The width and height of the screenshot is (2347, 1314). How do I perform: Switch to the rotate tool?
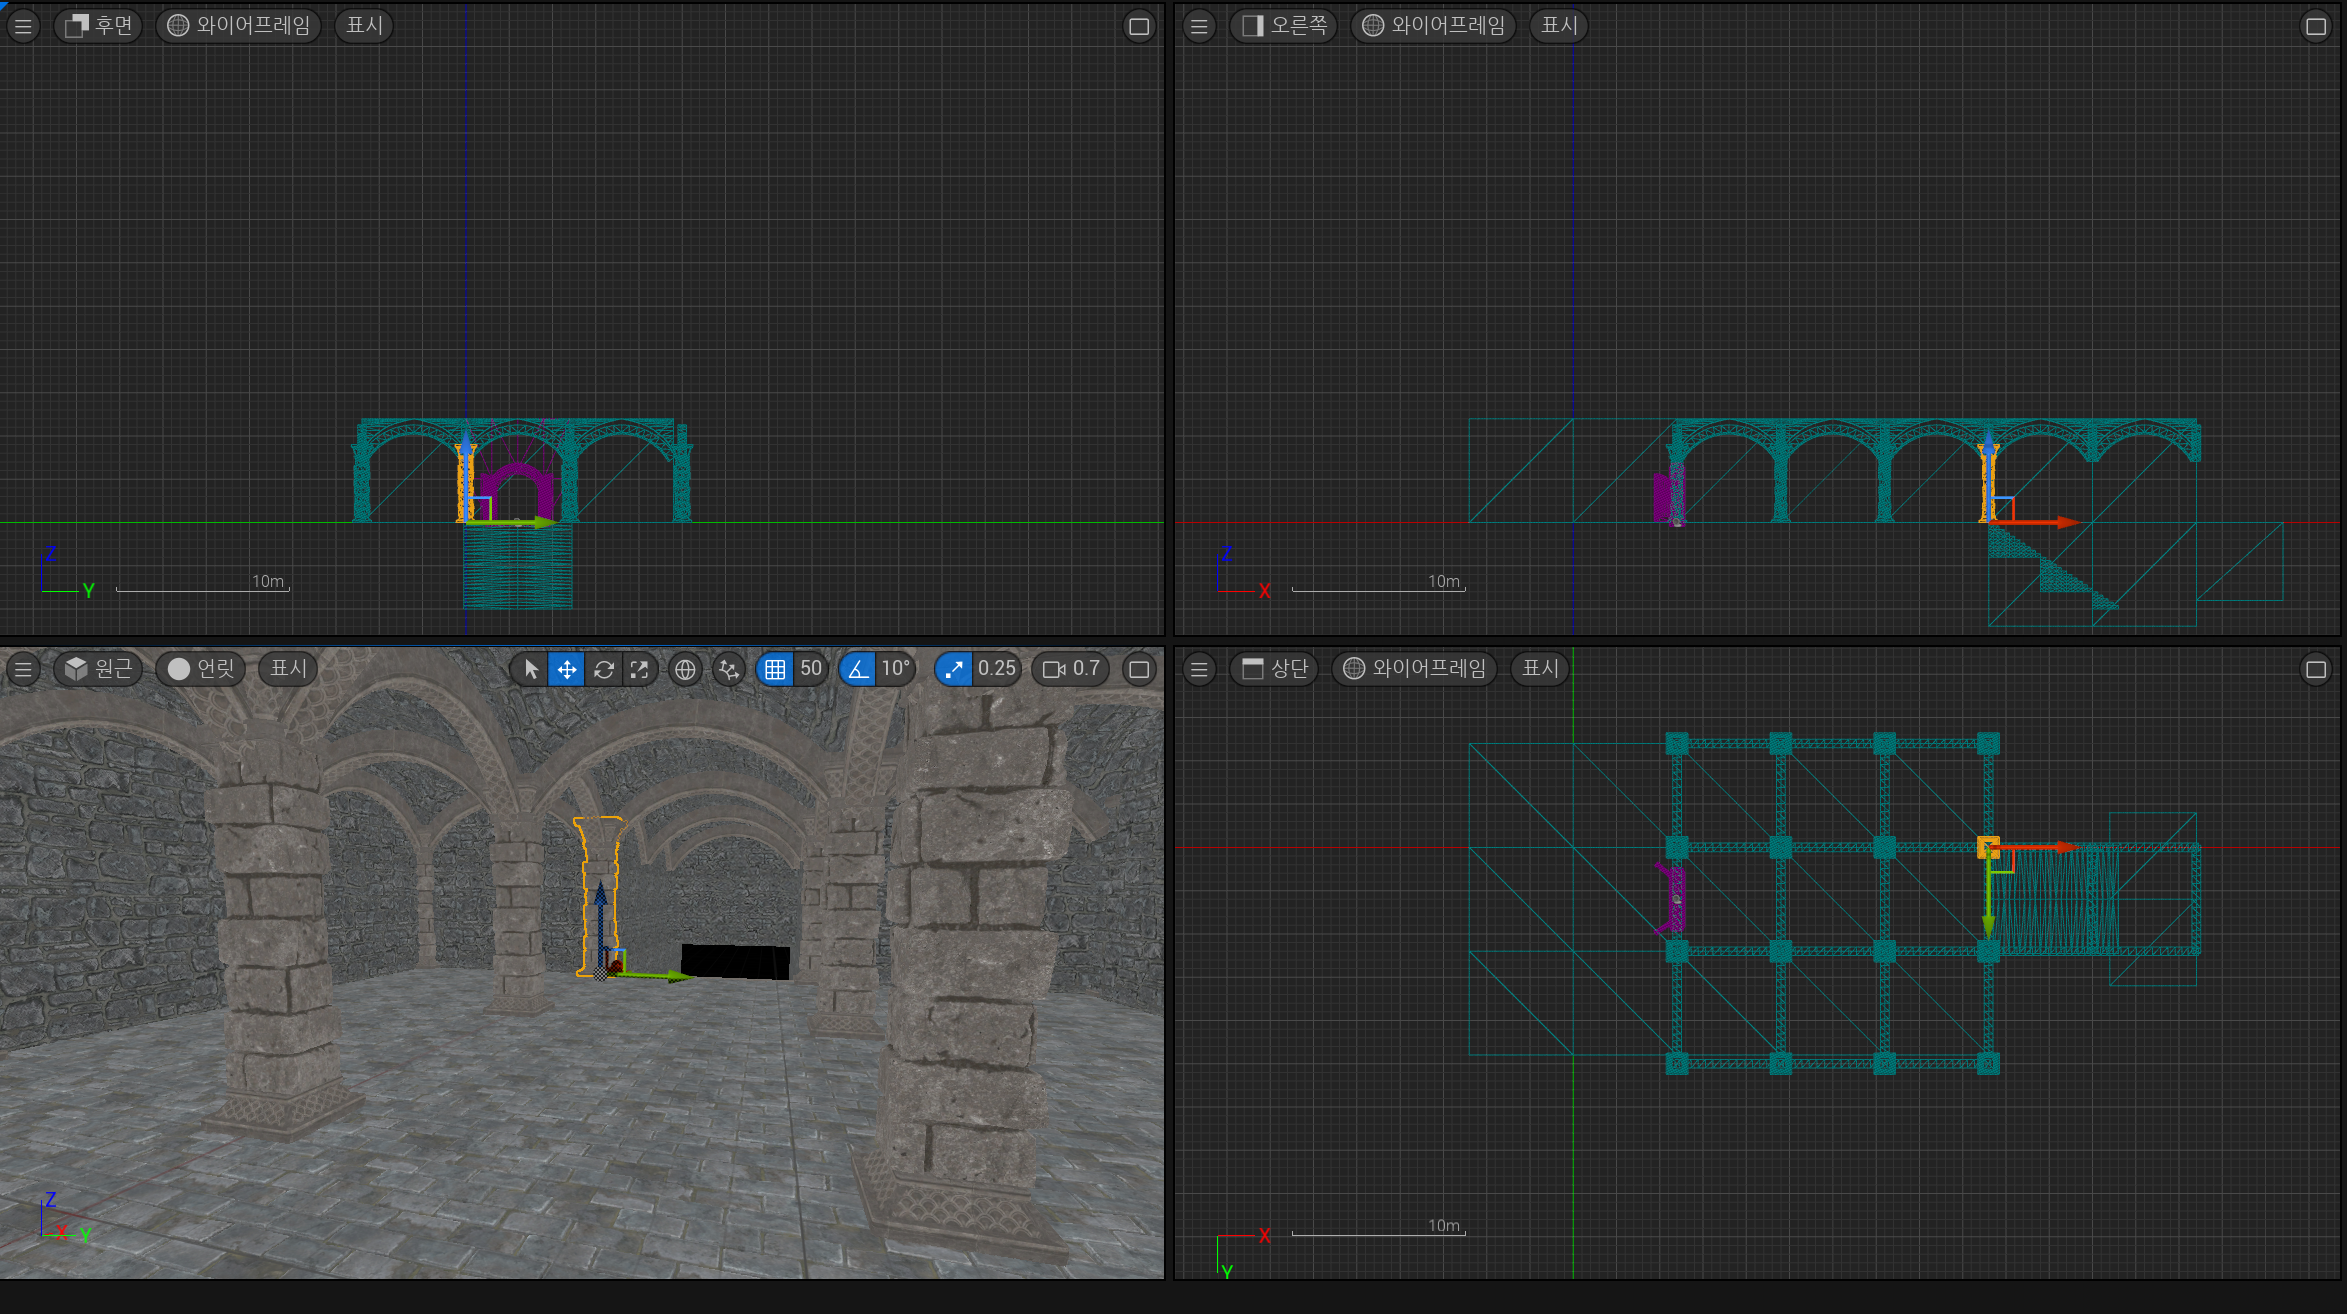click(603, 669)
